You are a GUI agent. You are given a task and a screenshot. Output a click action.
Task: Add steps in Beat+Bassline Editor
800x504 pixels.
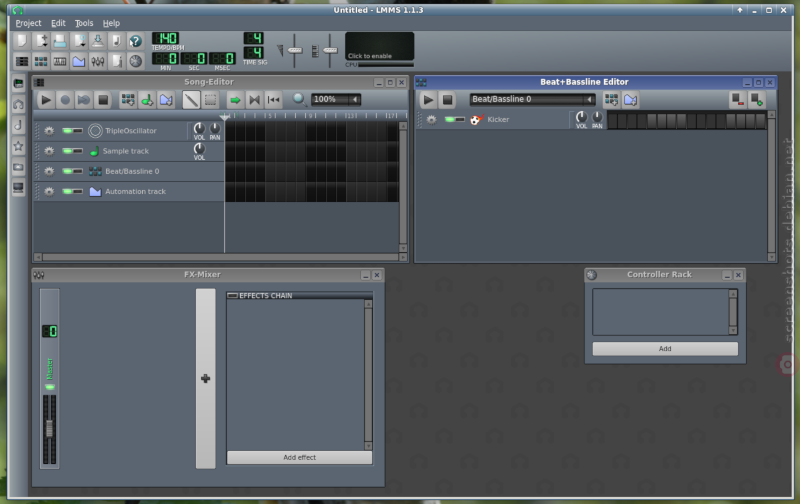coord(757,100)
